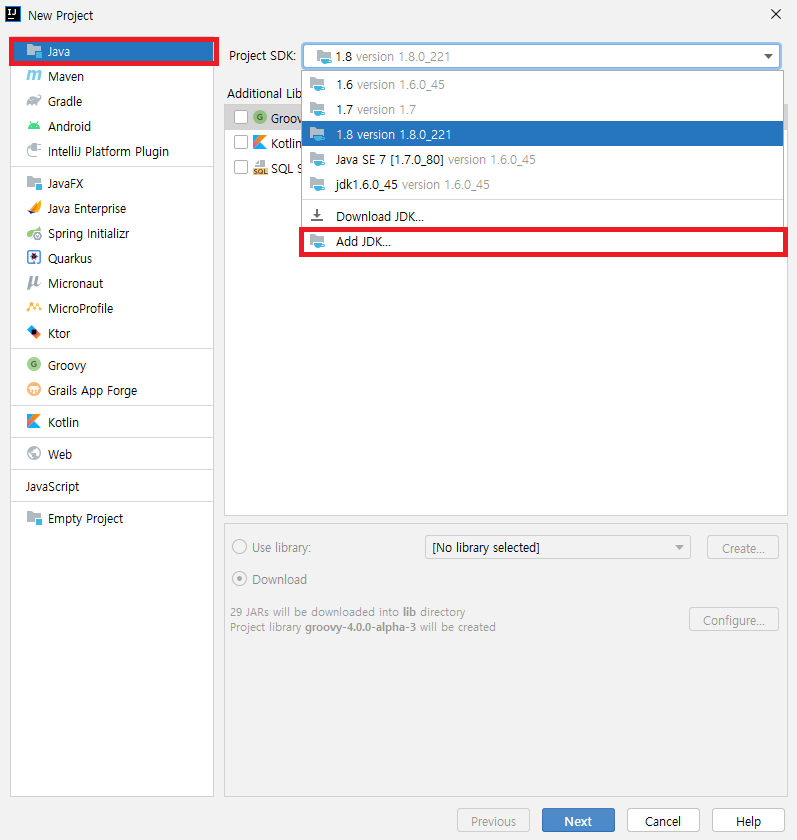Select 'Java Enterprise' project type

[87, 208]
